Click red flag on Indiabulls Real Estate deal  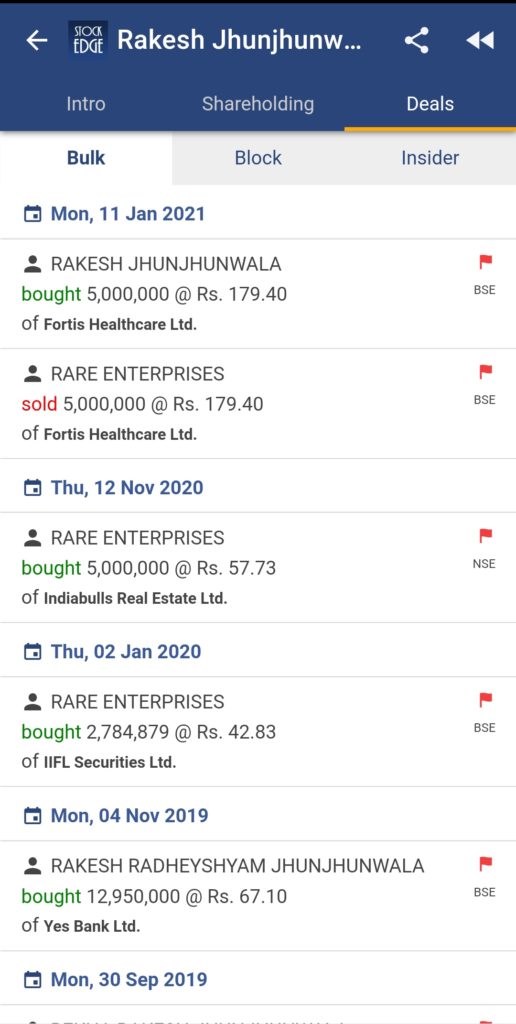pos(485,536)
